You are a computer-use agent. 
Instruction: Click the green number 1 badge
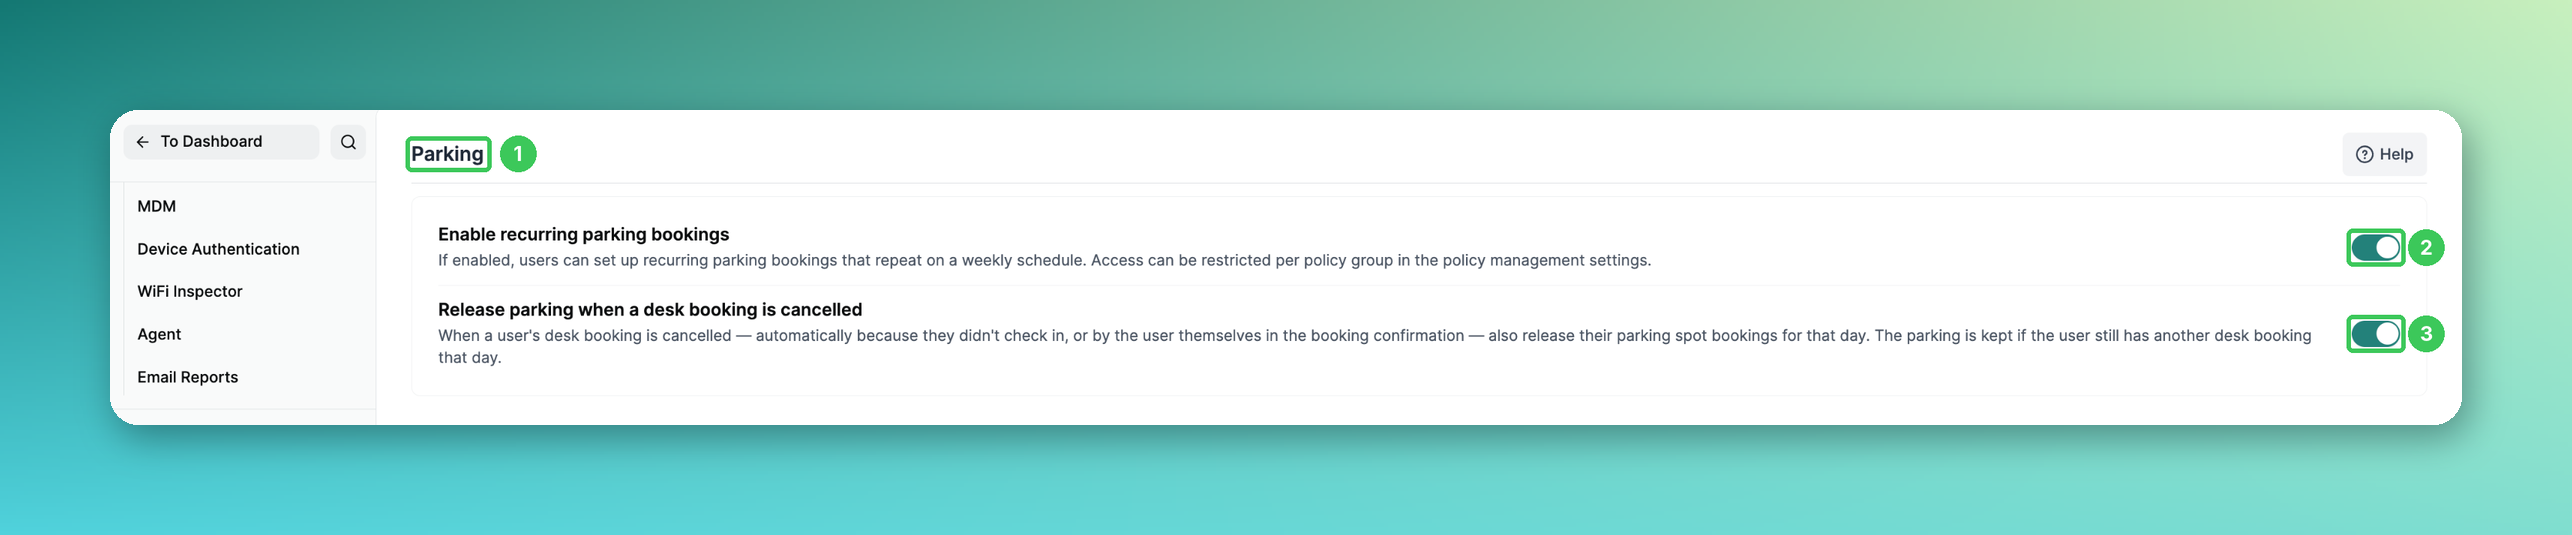click(518, 154)
